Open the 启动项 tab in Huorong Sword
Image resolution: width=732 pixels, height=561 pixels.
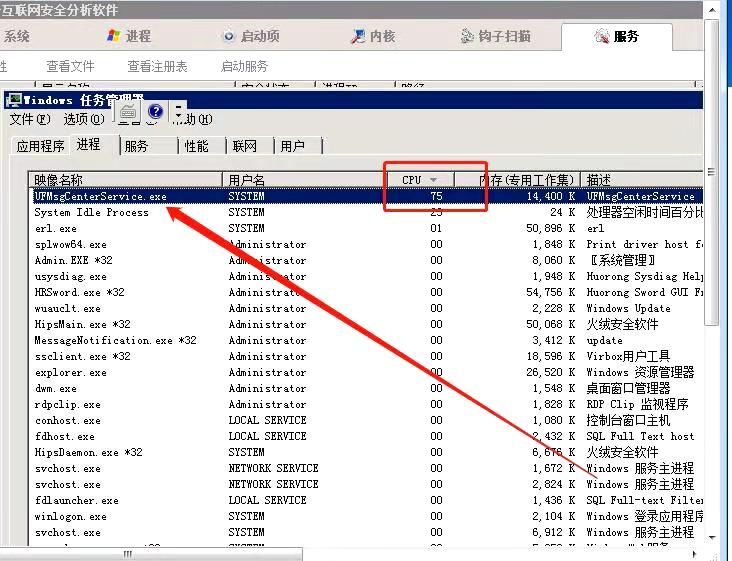click(x=251, y=36)
